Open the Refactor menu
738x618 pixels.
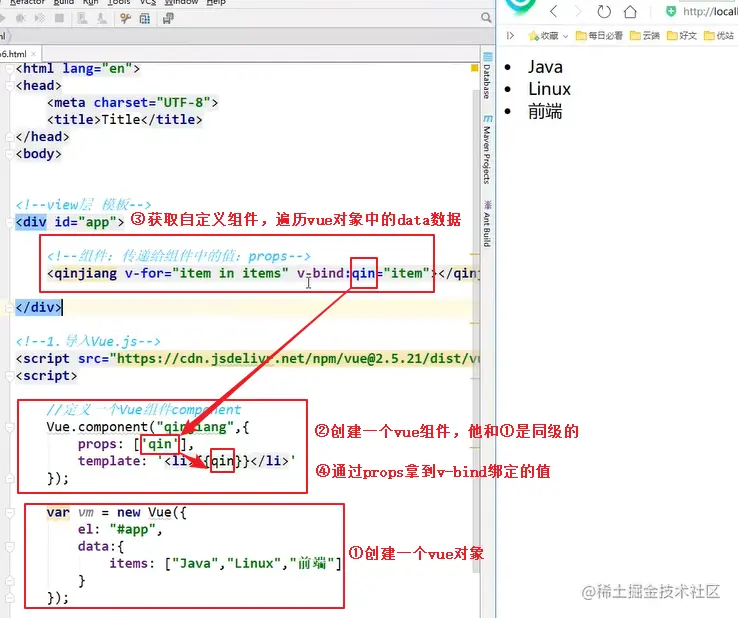pyautogui.click(x=27, y=2)
